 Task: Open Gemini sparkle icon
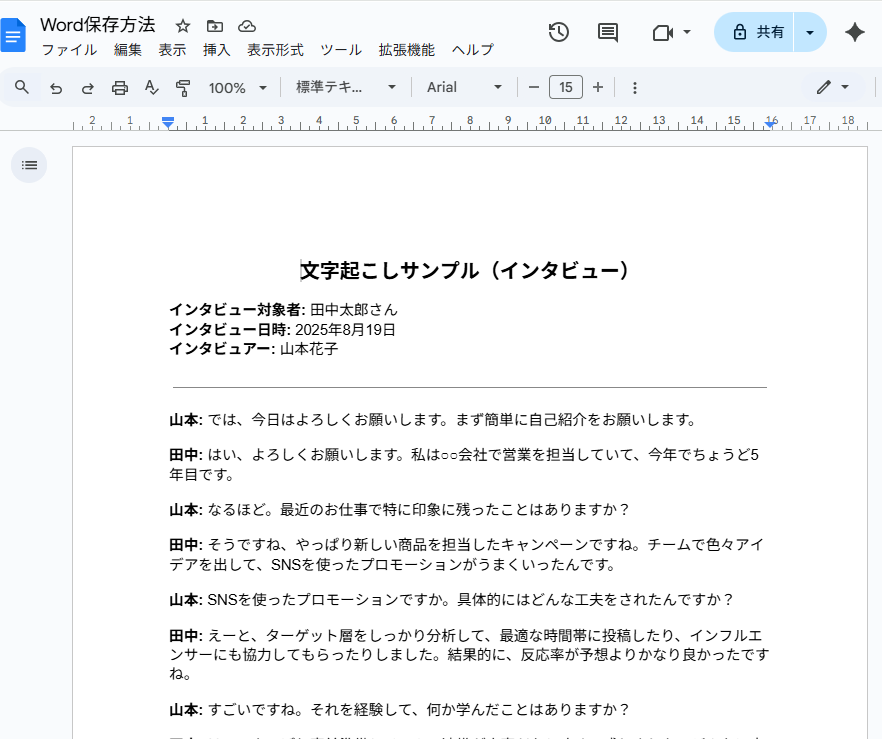click(x=854, y=32)
